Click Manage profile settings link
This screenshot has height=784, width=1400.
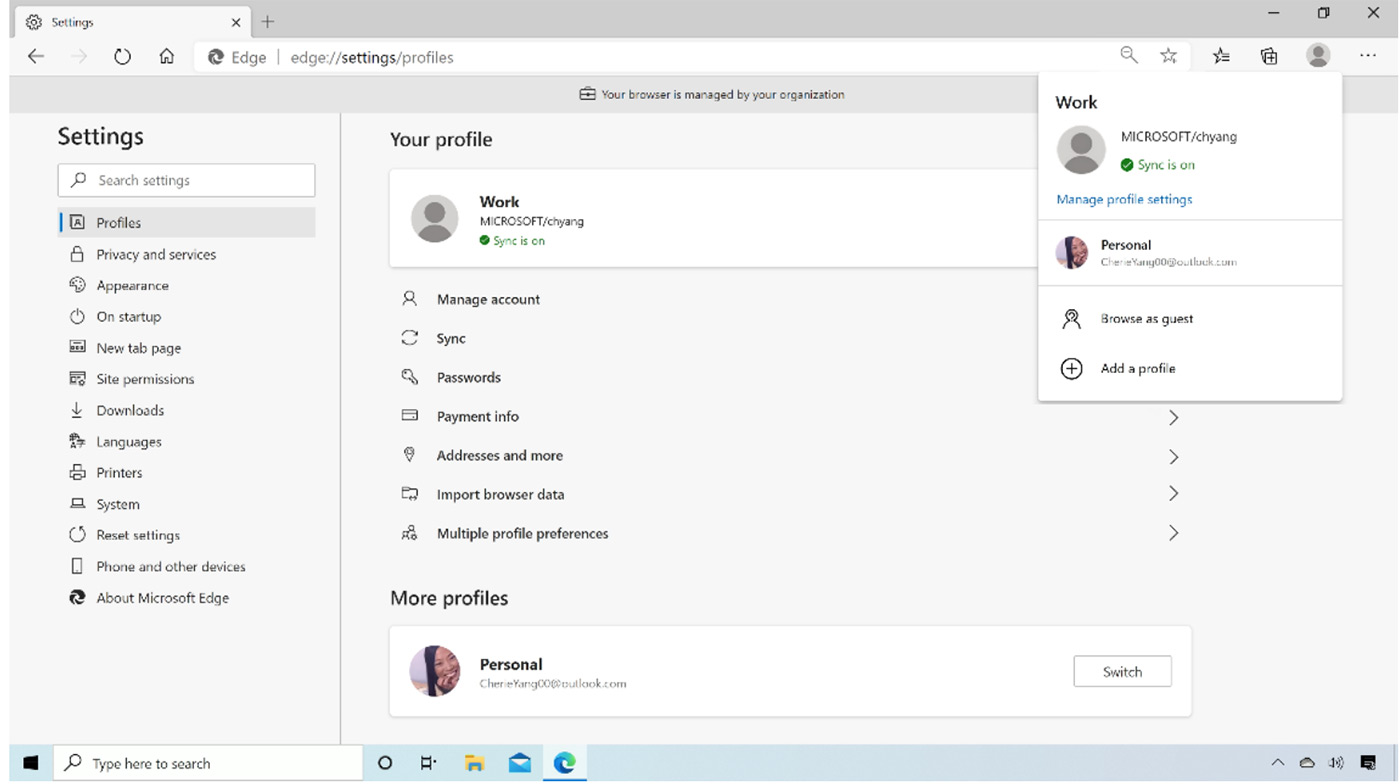1124,199
